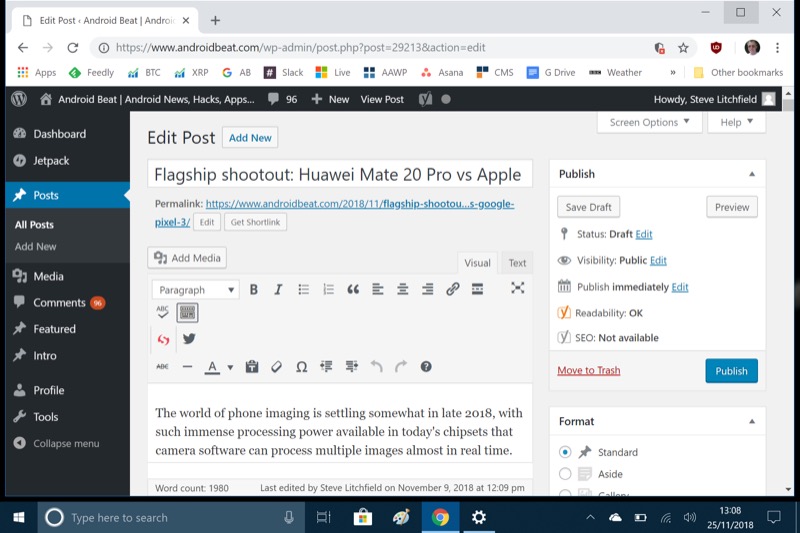Align text right
The image size is (800, 533).
tap(428, 290)
